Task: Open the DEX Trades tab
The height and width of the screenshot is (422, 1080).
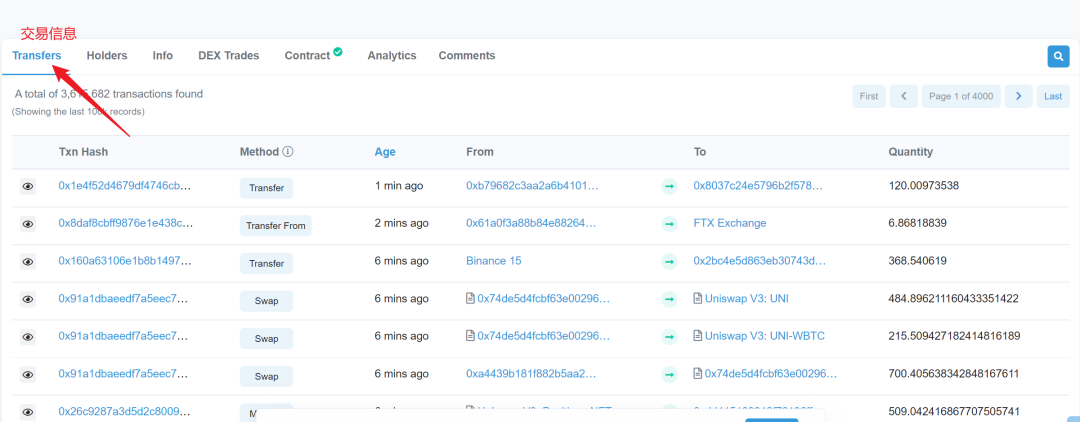Action: (229, 56)
